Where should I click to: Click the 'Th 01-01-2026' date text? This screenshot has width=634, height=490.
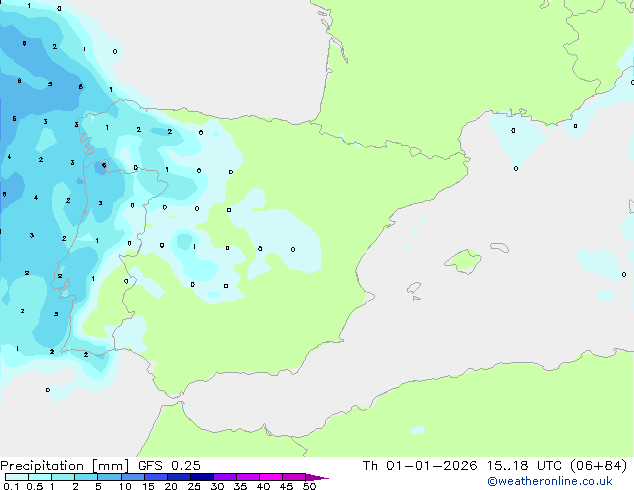(420, 466)
